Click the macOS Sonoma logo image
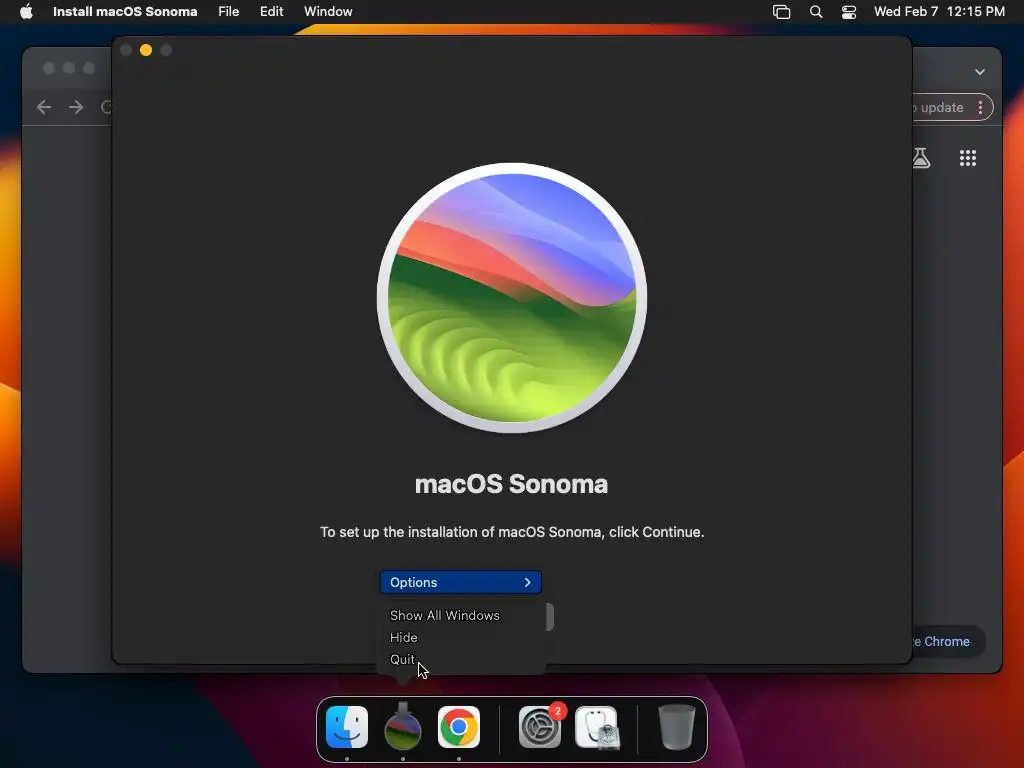This screenshot has width=1024, height=768. click(512, 298)
